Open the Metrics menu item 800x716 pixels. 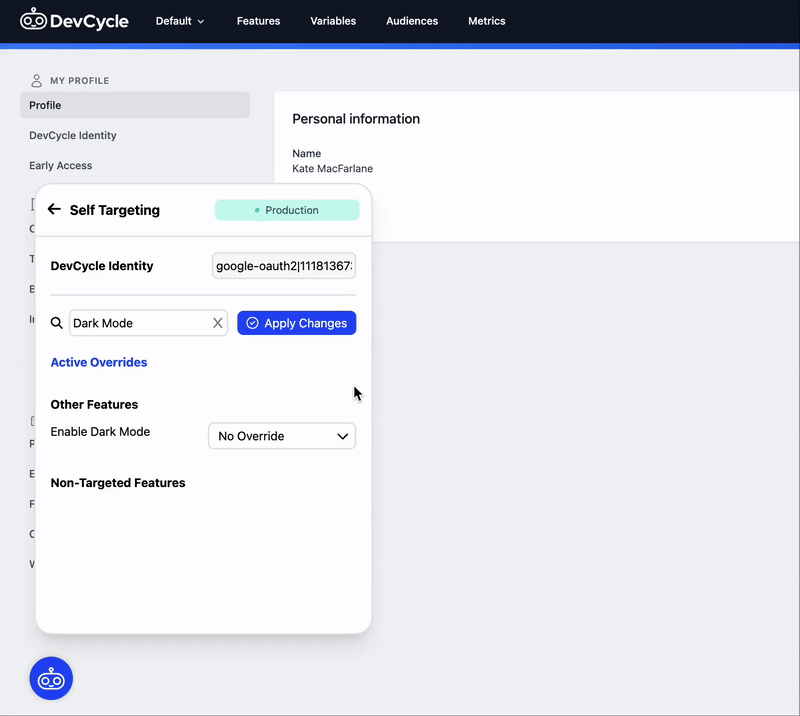coord(487,20)
